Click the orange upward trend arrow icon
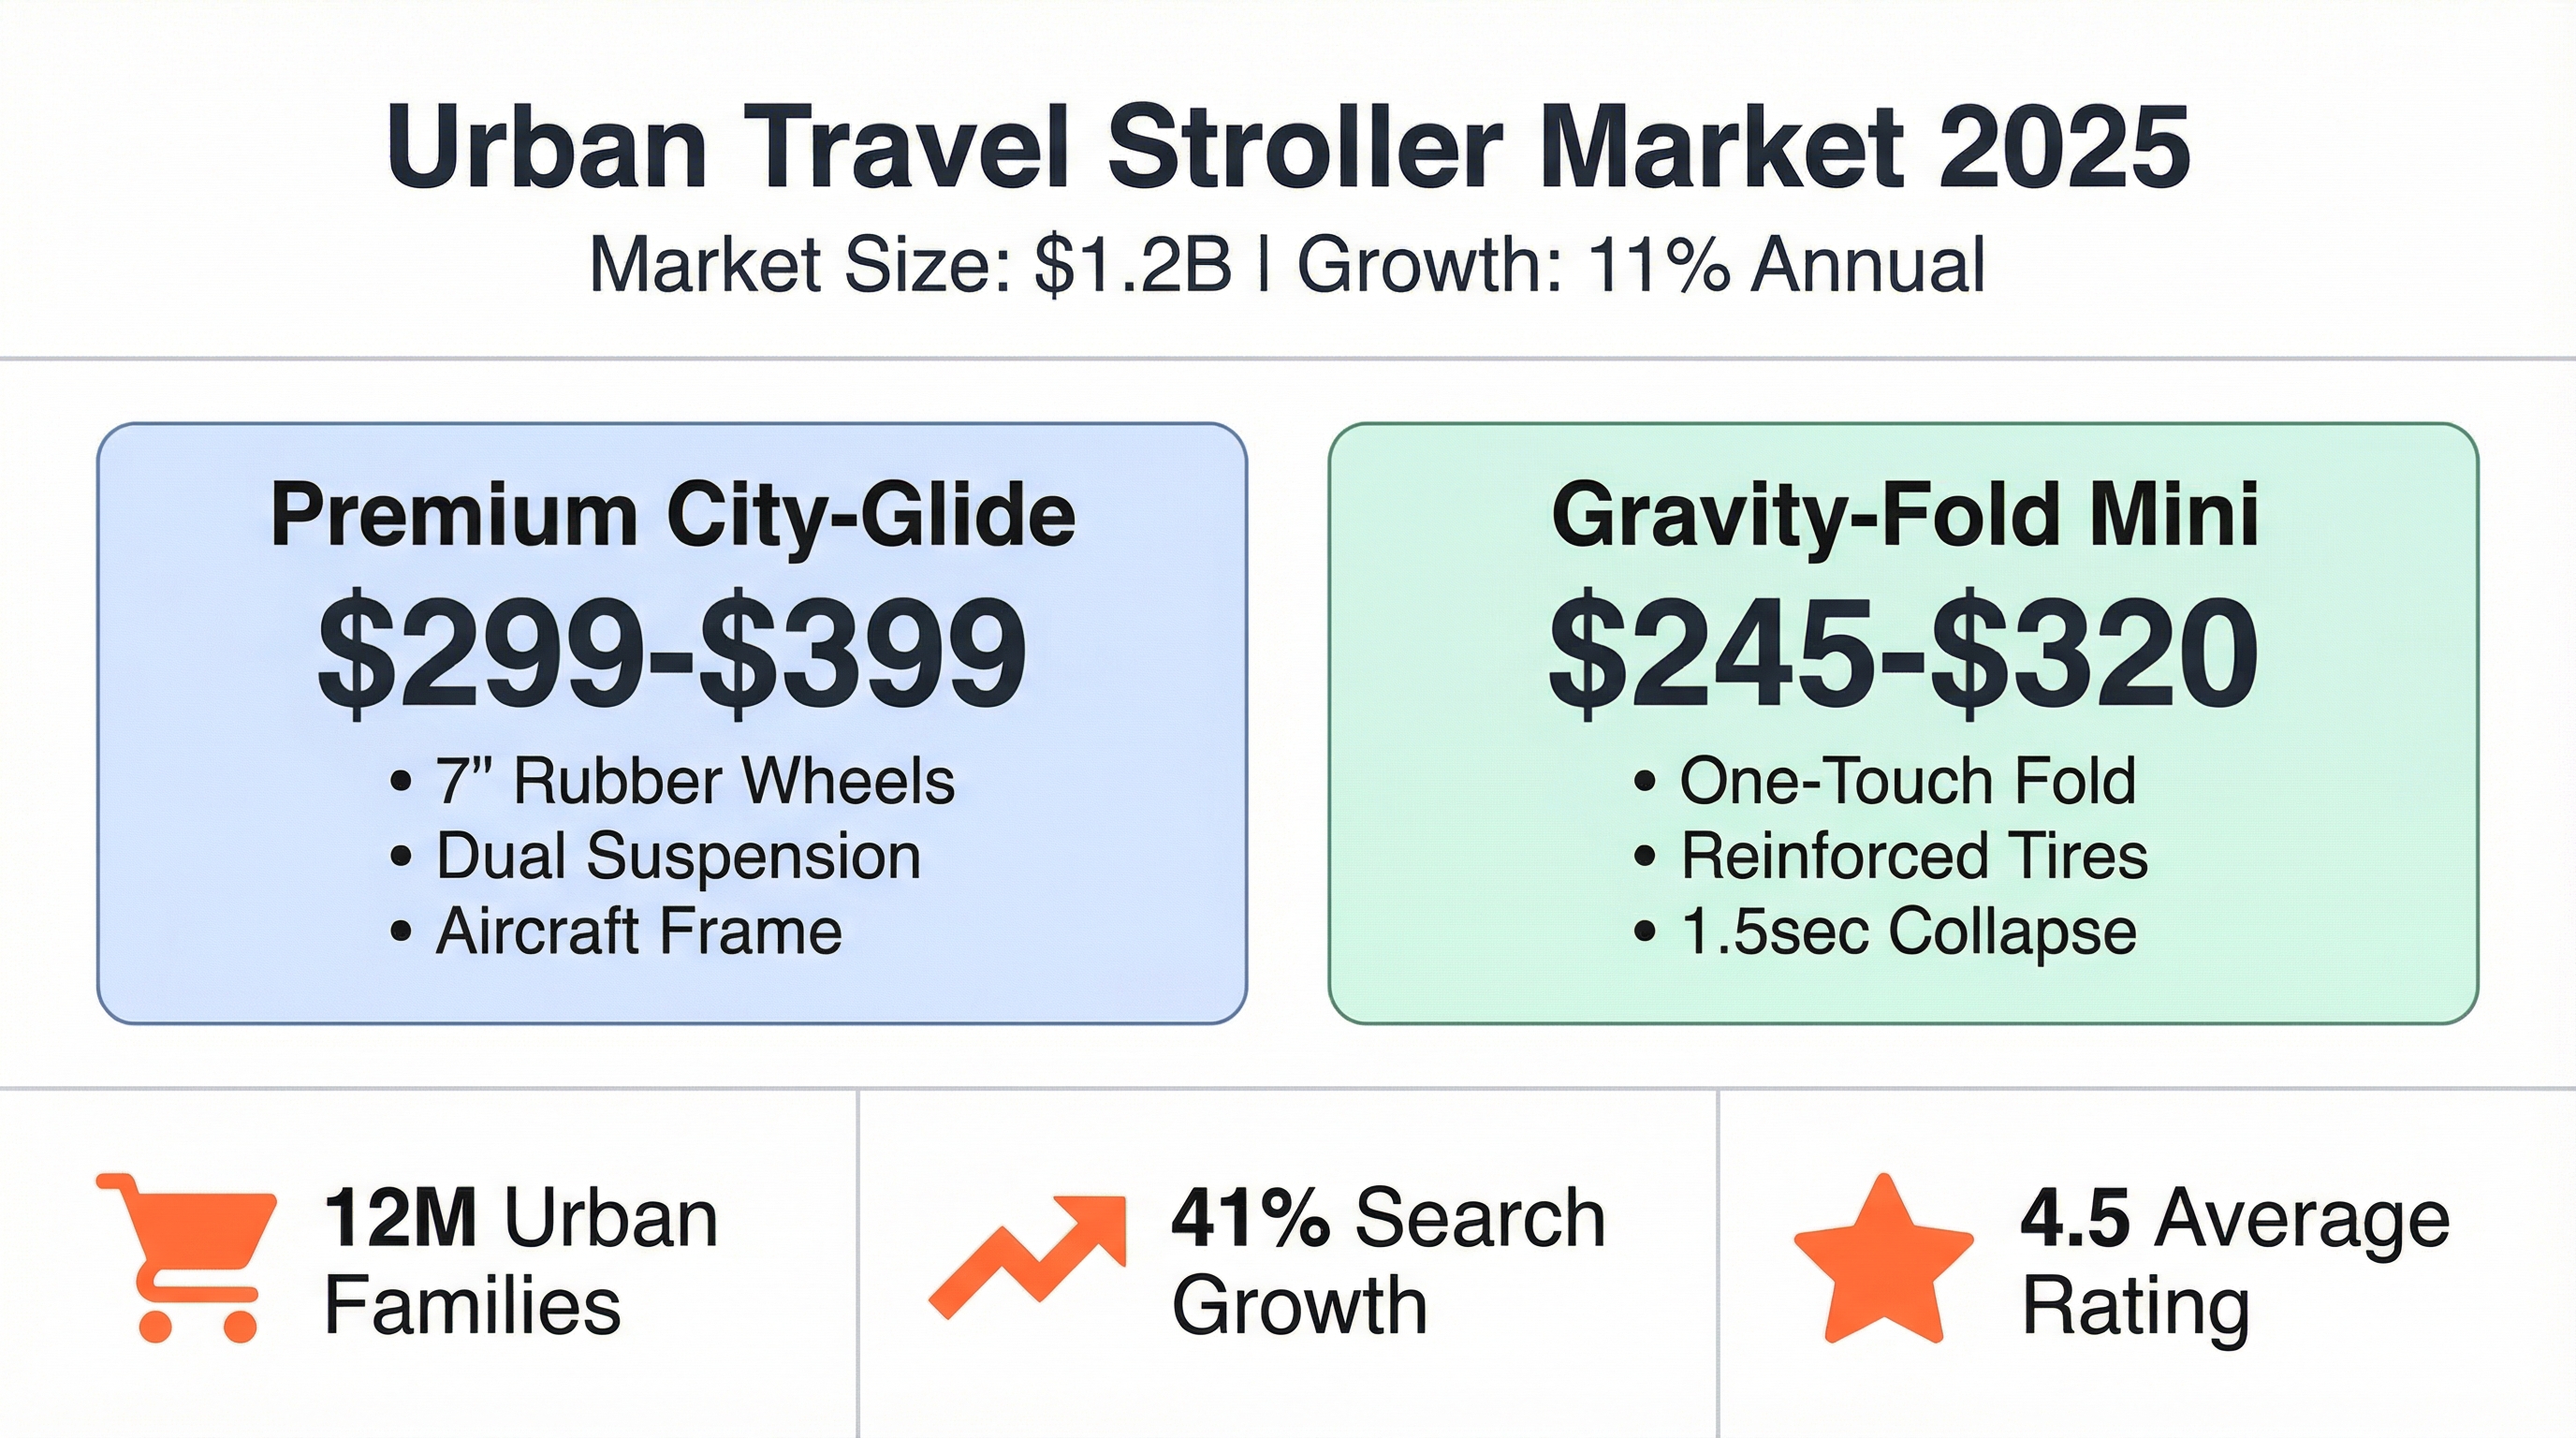The image size is (2576, 1438). click(x=1027, y=1254)
